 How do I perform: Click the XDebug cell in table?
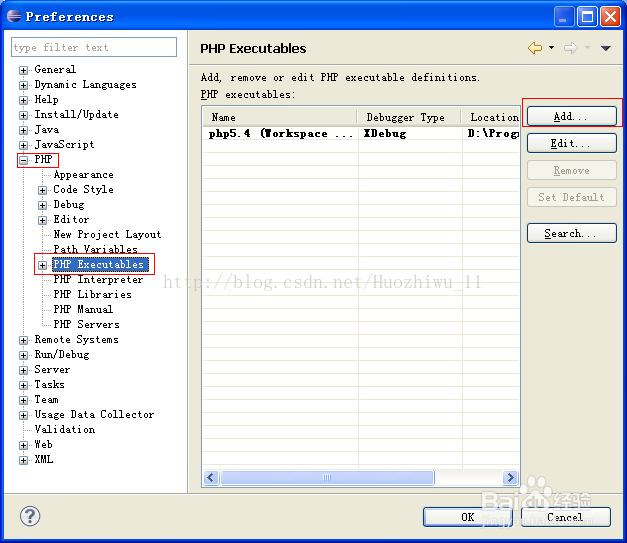385,134
